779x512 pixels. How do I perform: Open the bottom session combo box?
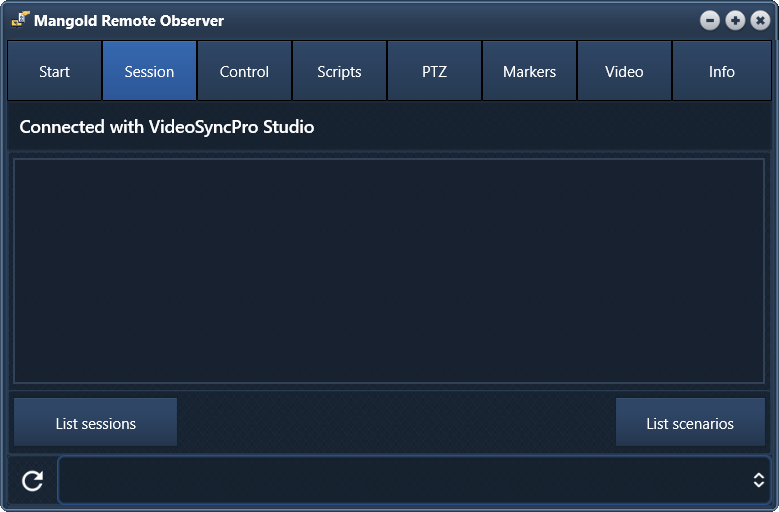(414, 480)
